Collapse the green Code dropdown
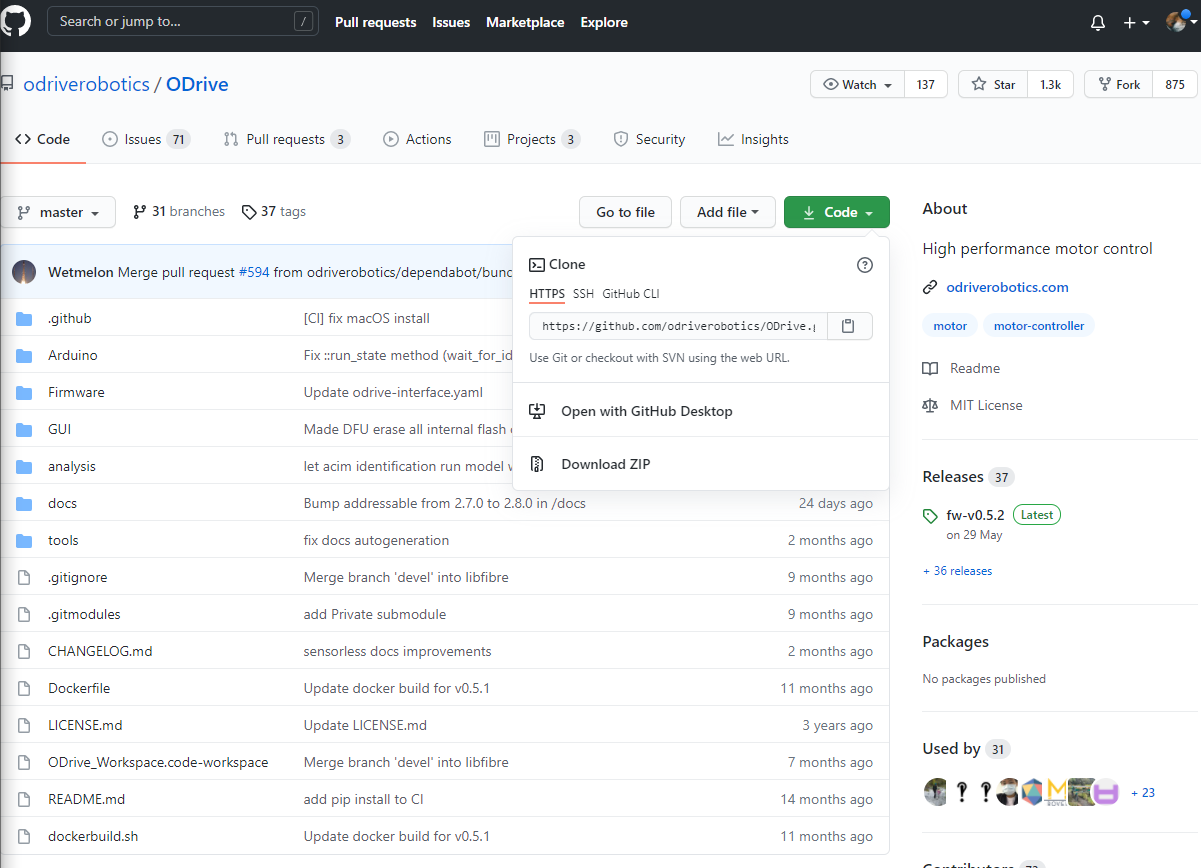This screenshot has width=1201, height=868. [x=837, y=212]
